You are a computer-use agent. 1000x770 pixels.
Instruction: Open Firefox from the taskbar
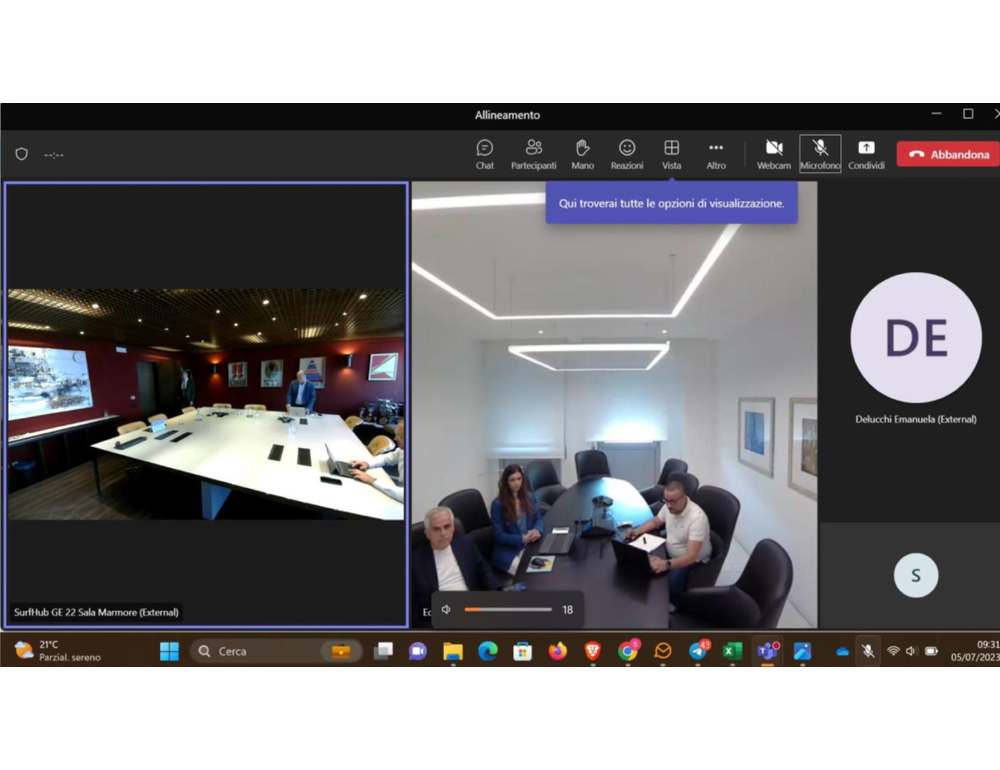[557, 651]
